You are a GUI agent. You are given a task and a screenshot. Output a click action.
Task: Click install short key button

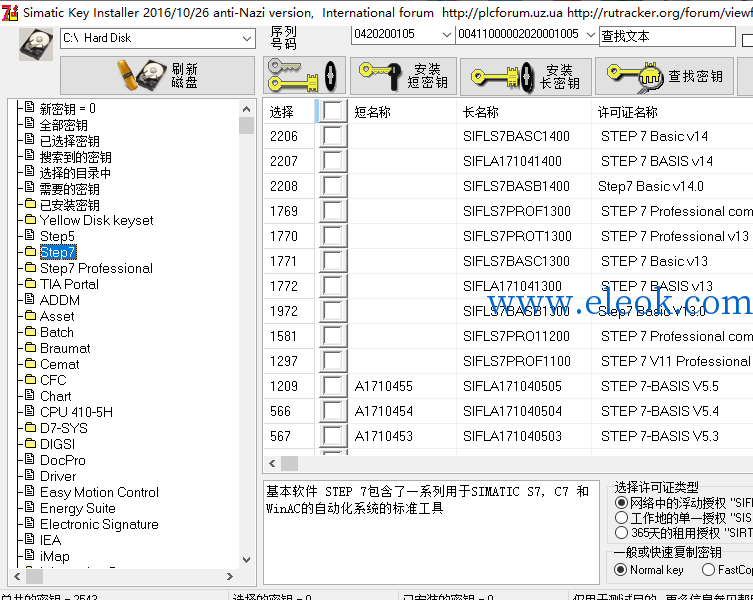coord(403,75)
